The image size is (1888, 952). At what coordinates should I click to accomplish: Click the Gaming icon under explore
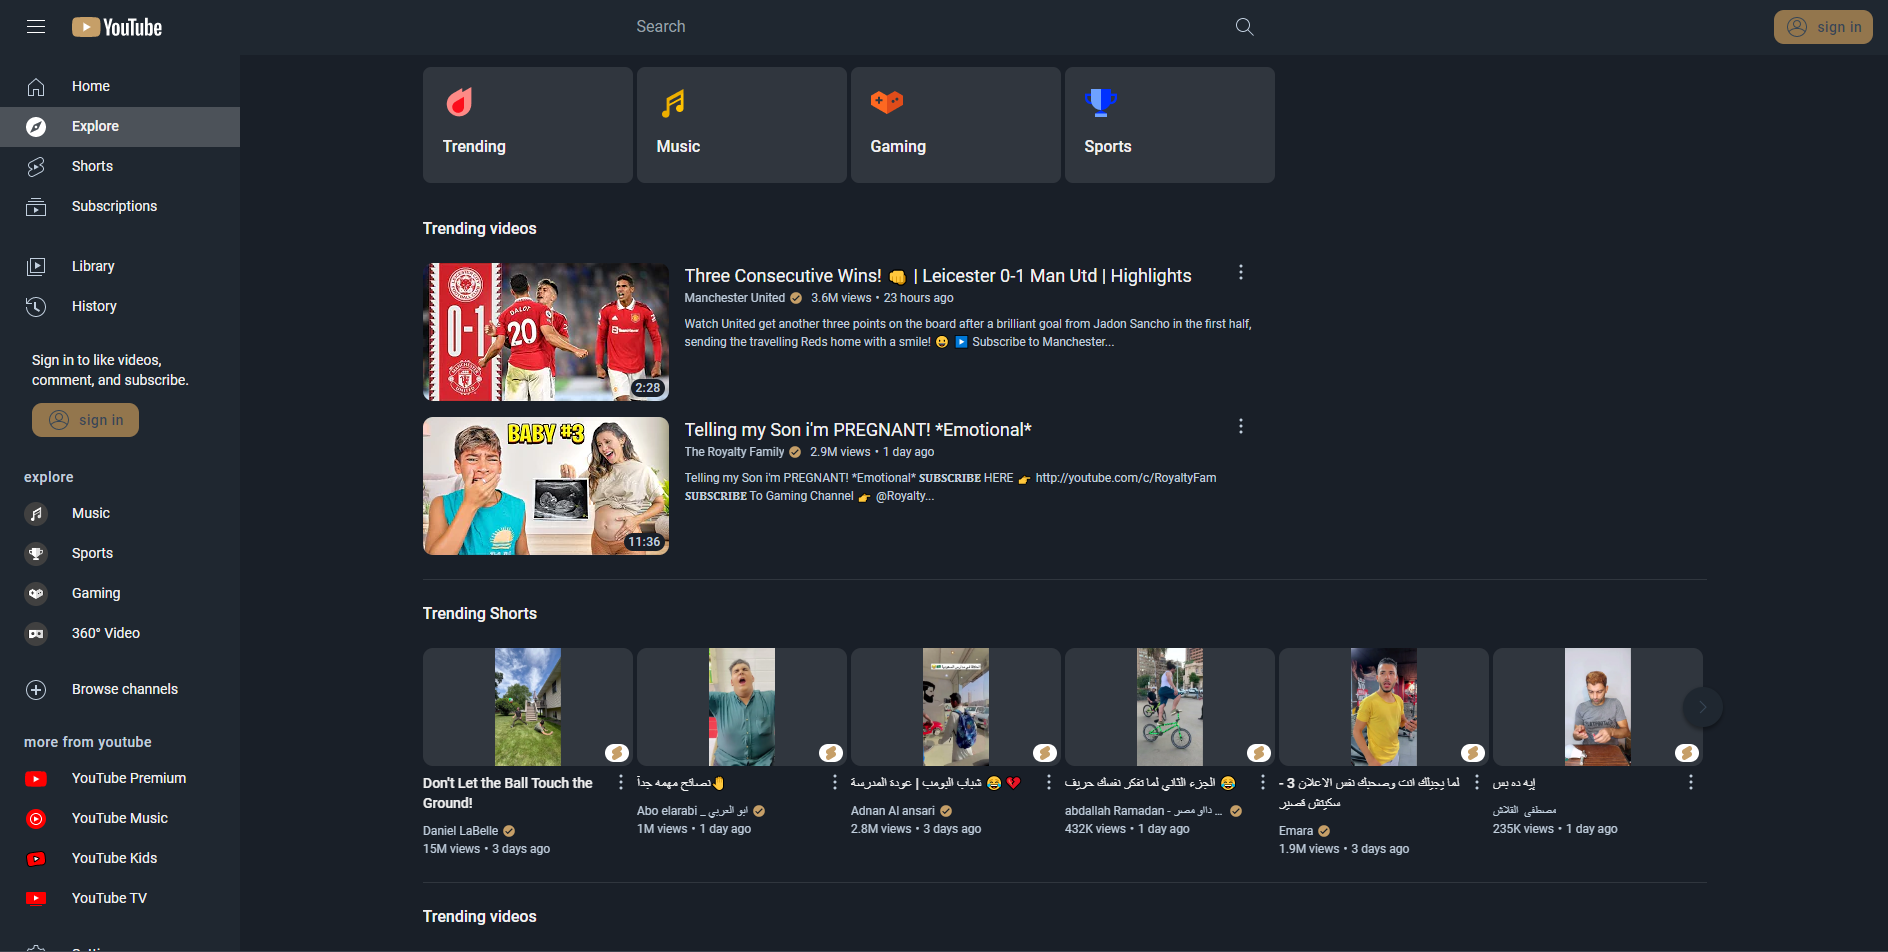click(x=36, y=594)
